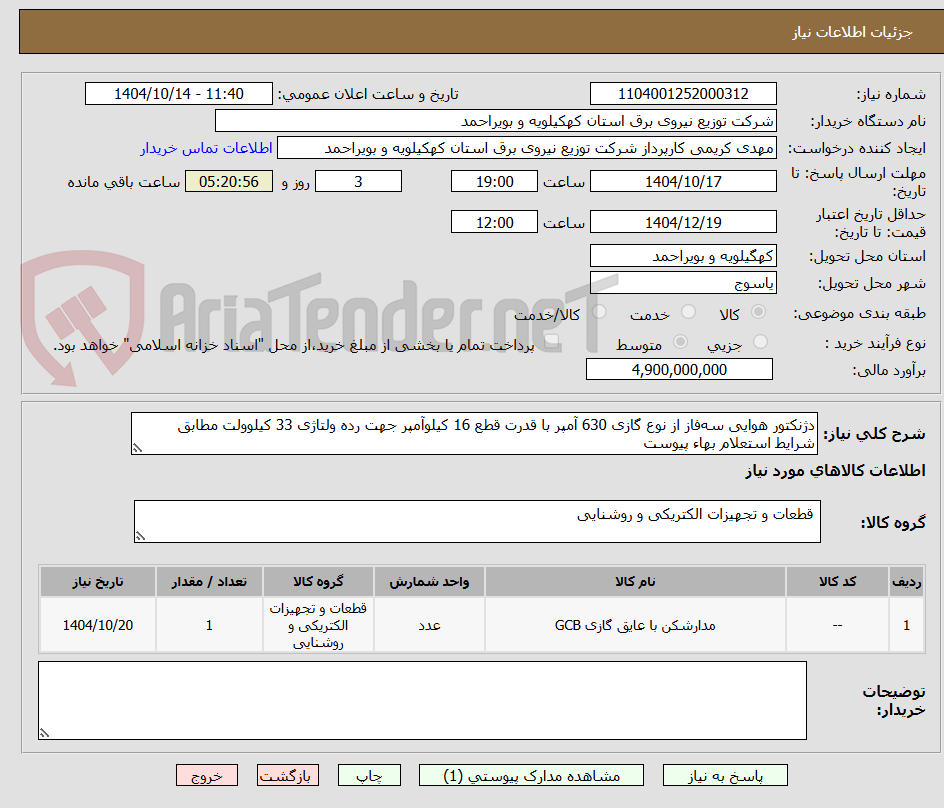
Task: Select the کالا radio button
Action: pyautogui.click(x=757, y=311)
